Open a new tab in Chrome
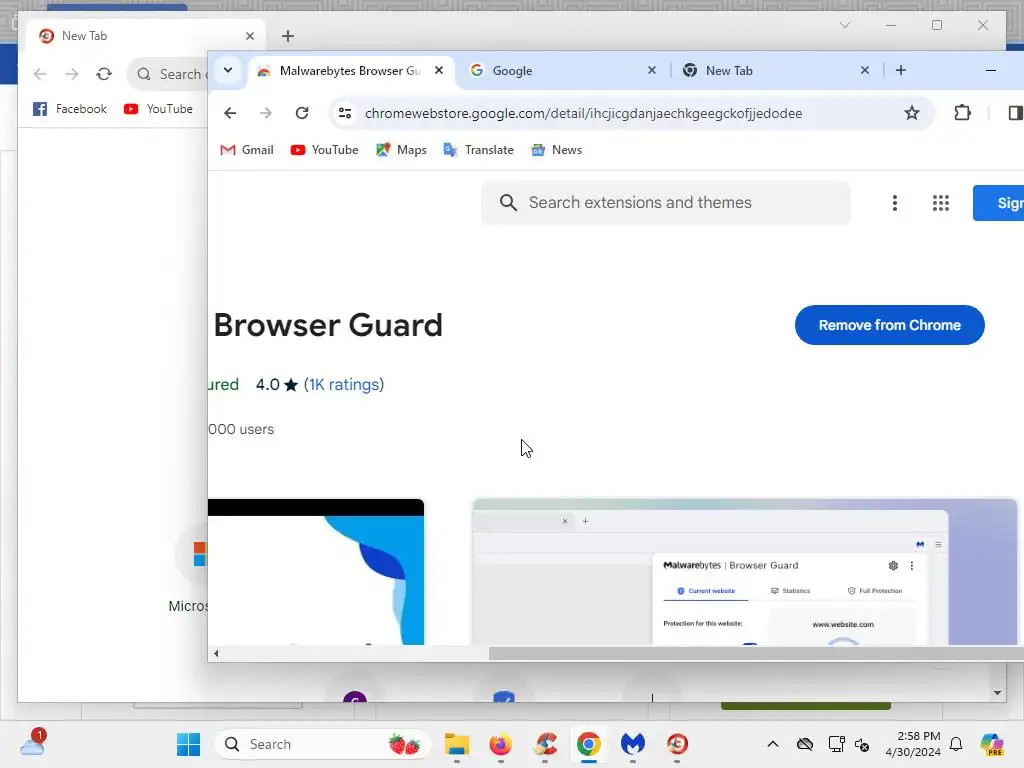Viewport: 1024px width, 768px height. pyautogui.click(x=901, y=70)
